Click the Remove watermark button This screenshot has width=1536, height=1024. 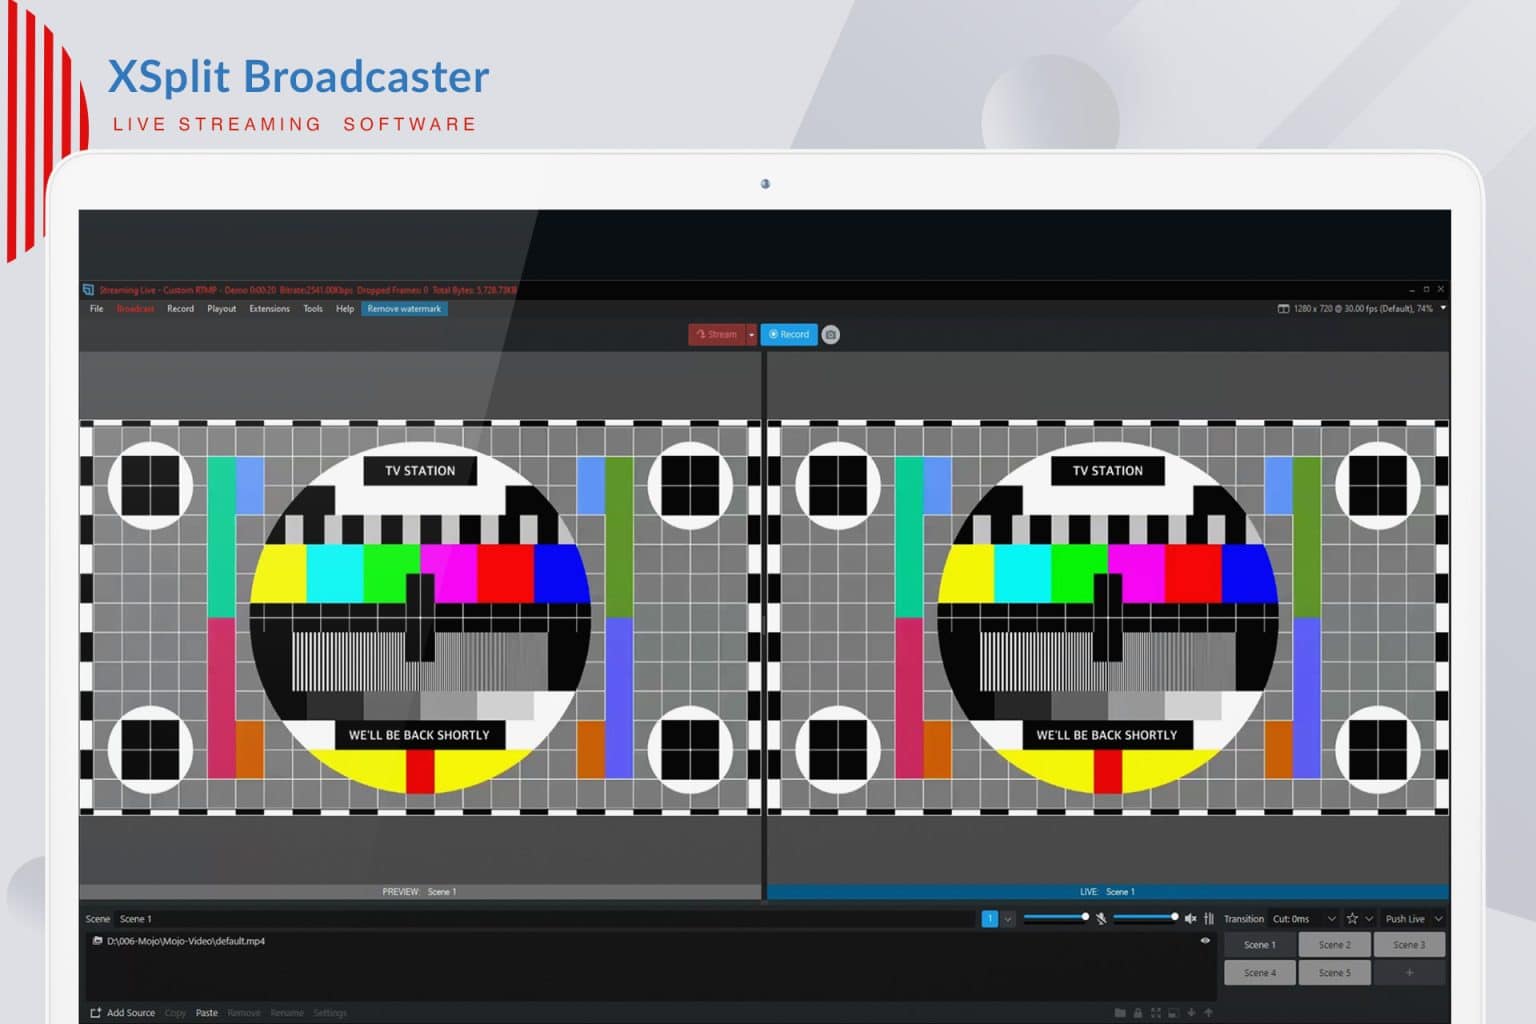[404, 308]
